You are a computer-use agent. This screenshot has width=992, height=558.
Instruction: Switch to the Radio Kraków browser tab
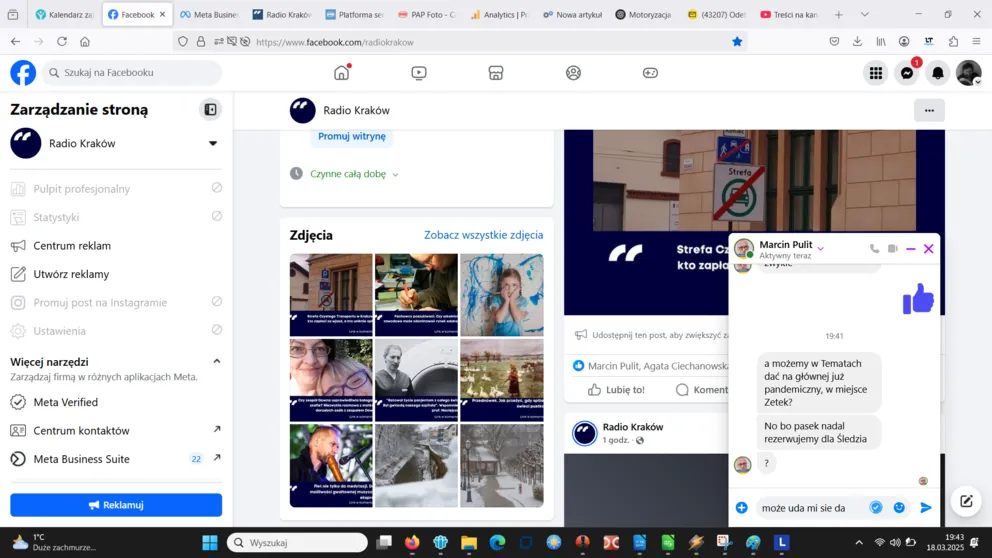[282, 15]
